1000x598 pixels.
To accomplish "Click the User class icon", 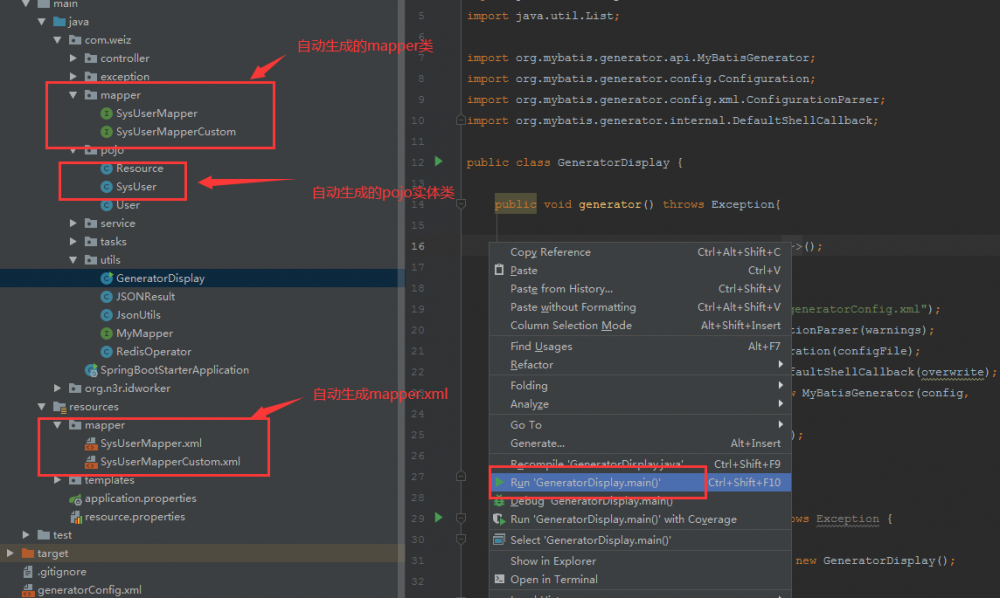I will 107,205.
